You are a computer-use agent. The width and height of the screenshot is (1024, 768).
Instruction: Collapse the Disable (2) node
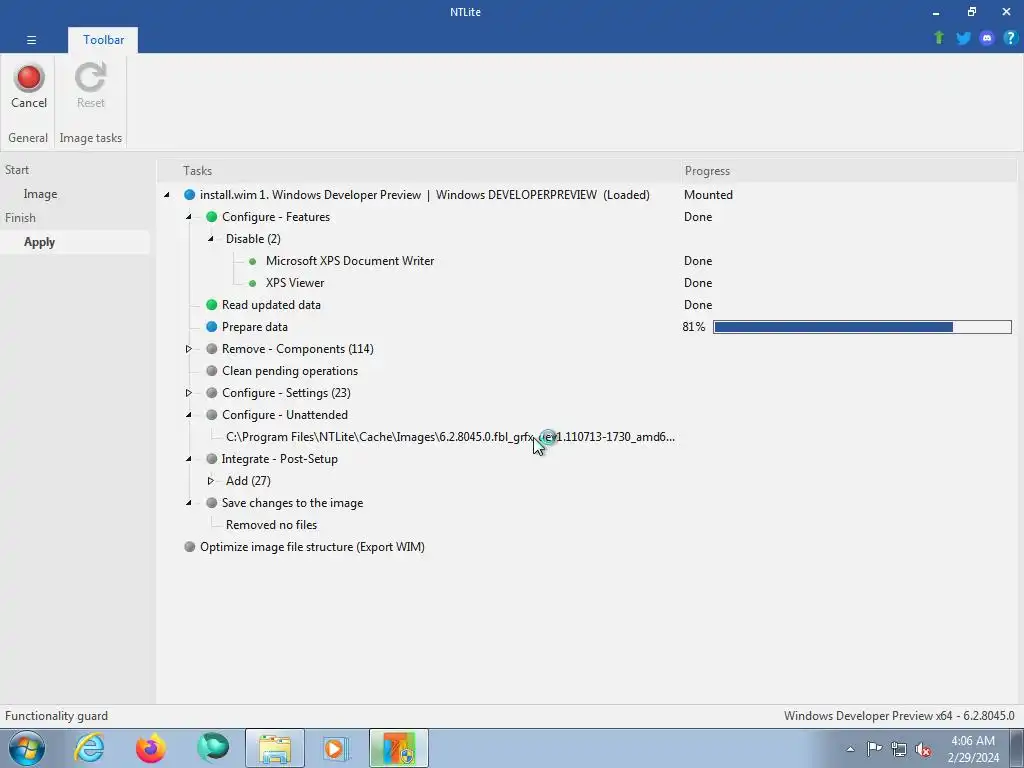click(211, 239)
